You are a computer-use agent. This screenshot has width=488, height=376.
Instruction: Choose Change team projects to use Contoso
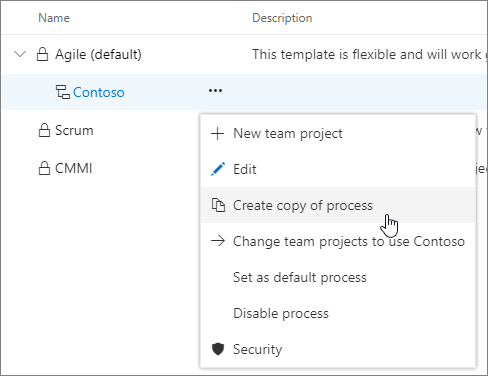click(338, 241)
